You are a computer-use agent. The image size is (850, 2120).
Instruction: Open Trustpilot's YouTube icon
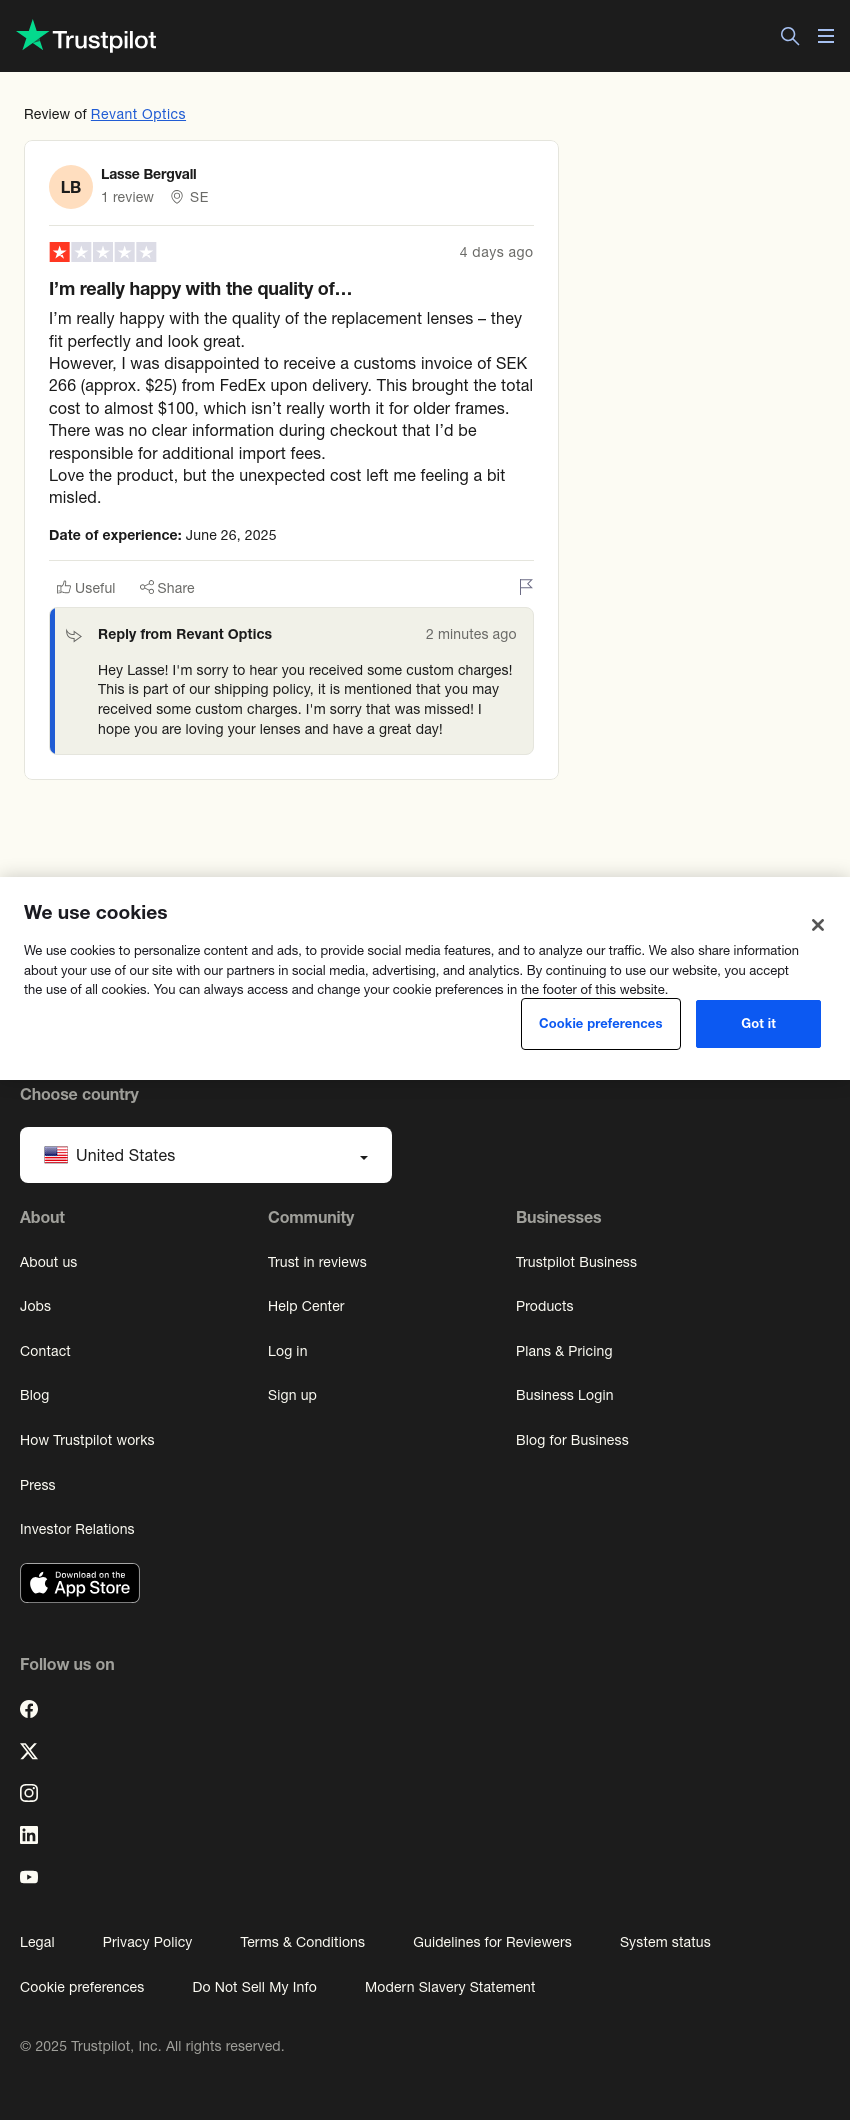(x=29, y=1877)
